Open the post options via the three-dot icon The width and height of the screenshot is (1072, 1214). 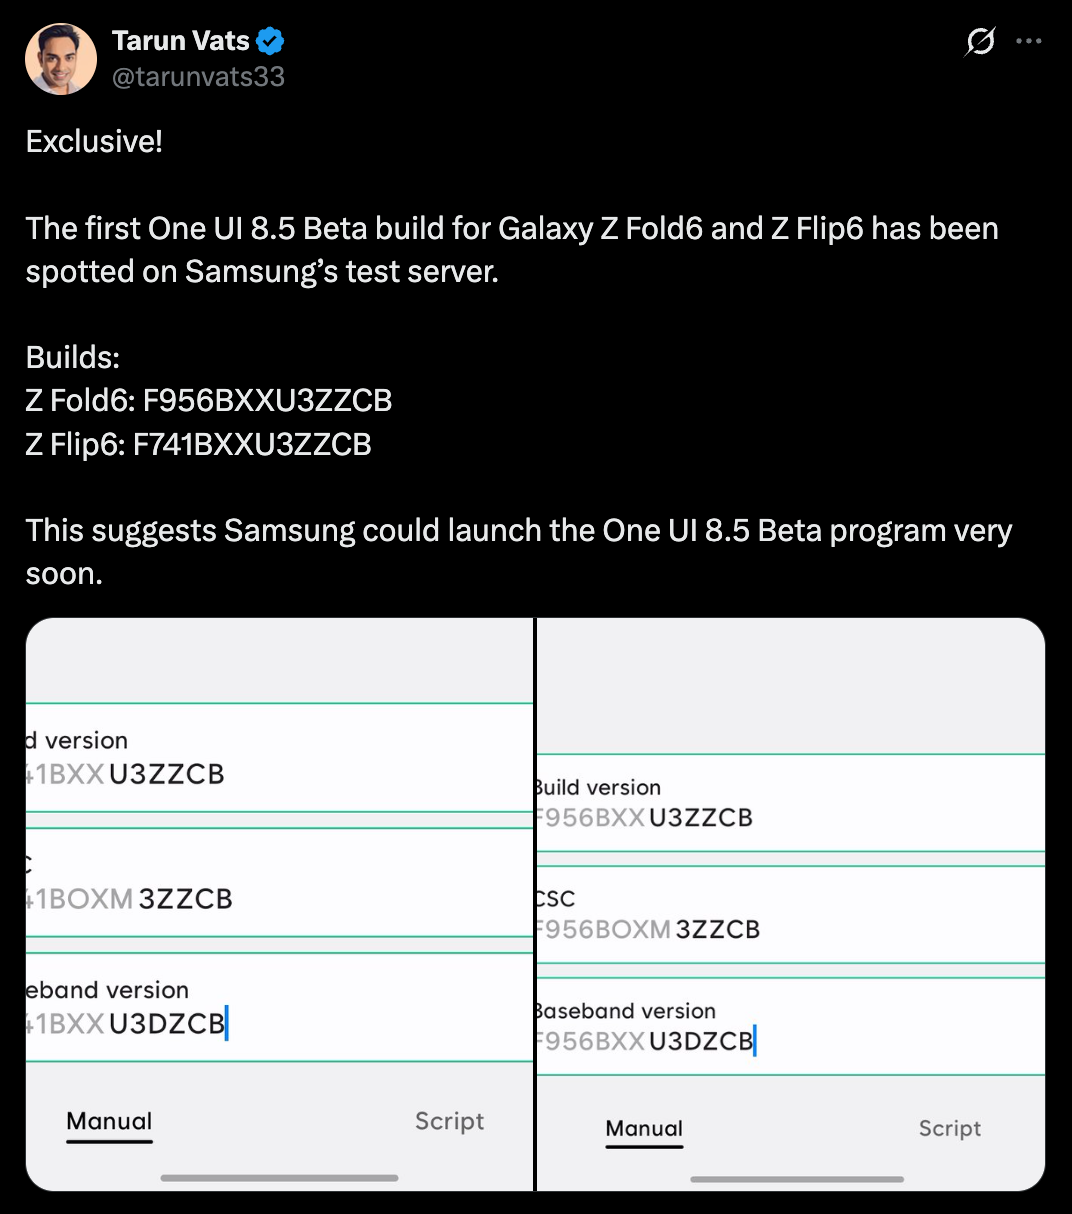pos(1029,41)
